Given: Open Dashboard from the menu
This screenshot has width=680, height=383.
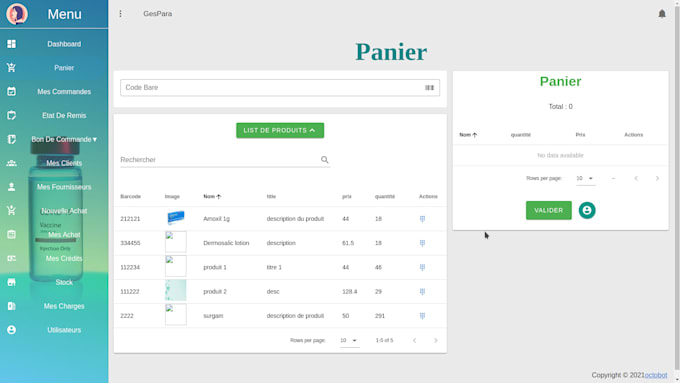Looking at the screenshot, I should [x=64, y=44].
